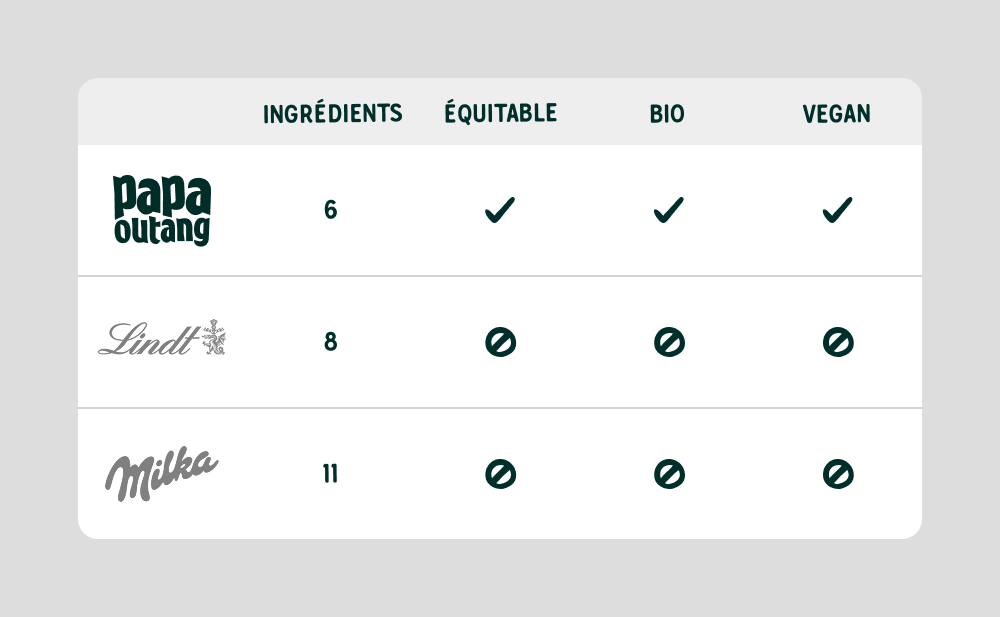
Task: Click Lindt's Équitable prohibited icon
Action: coord(500,342)
